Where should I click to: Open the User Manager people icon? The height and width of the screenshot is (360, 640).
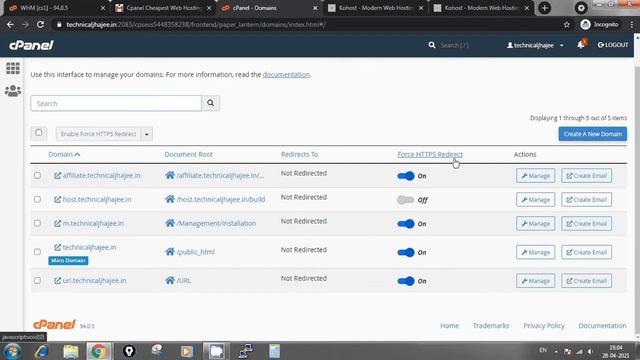[13, 91]
